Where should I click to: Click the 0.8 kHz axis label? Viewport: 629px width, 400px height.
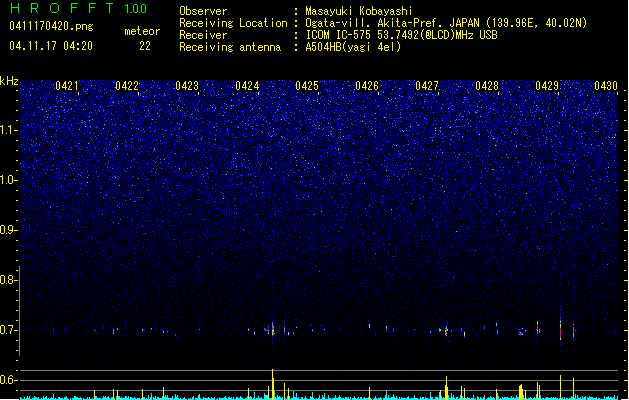(x=8, y=280)
